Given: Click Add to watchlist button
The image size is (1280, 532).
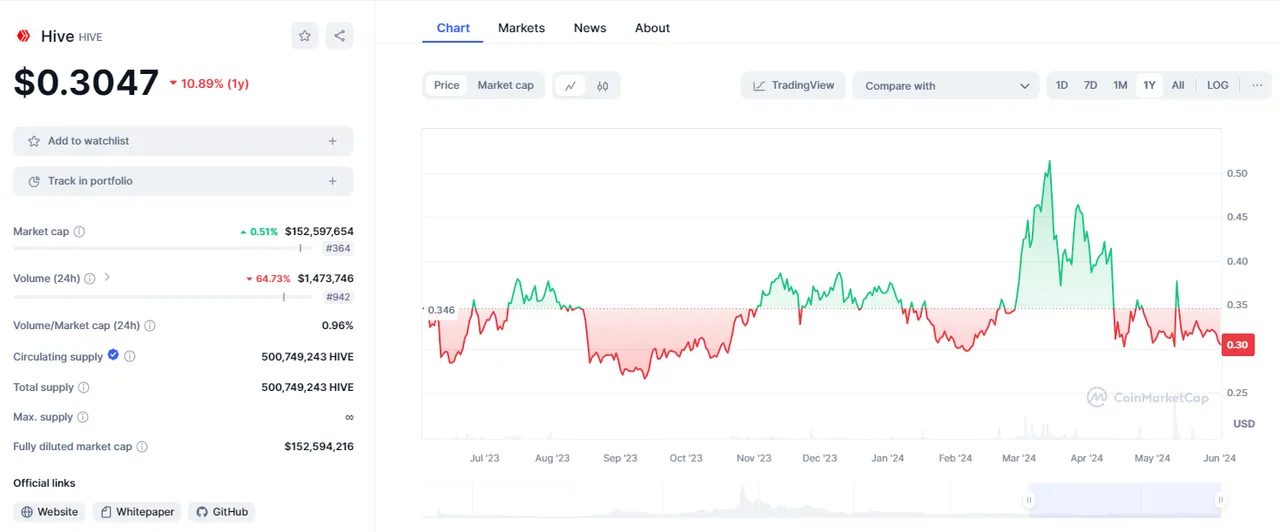Looking at the screenshot, I should (183, 141).
